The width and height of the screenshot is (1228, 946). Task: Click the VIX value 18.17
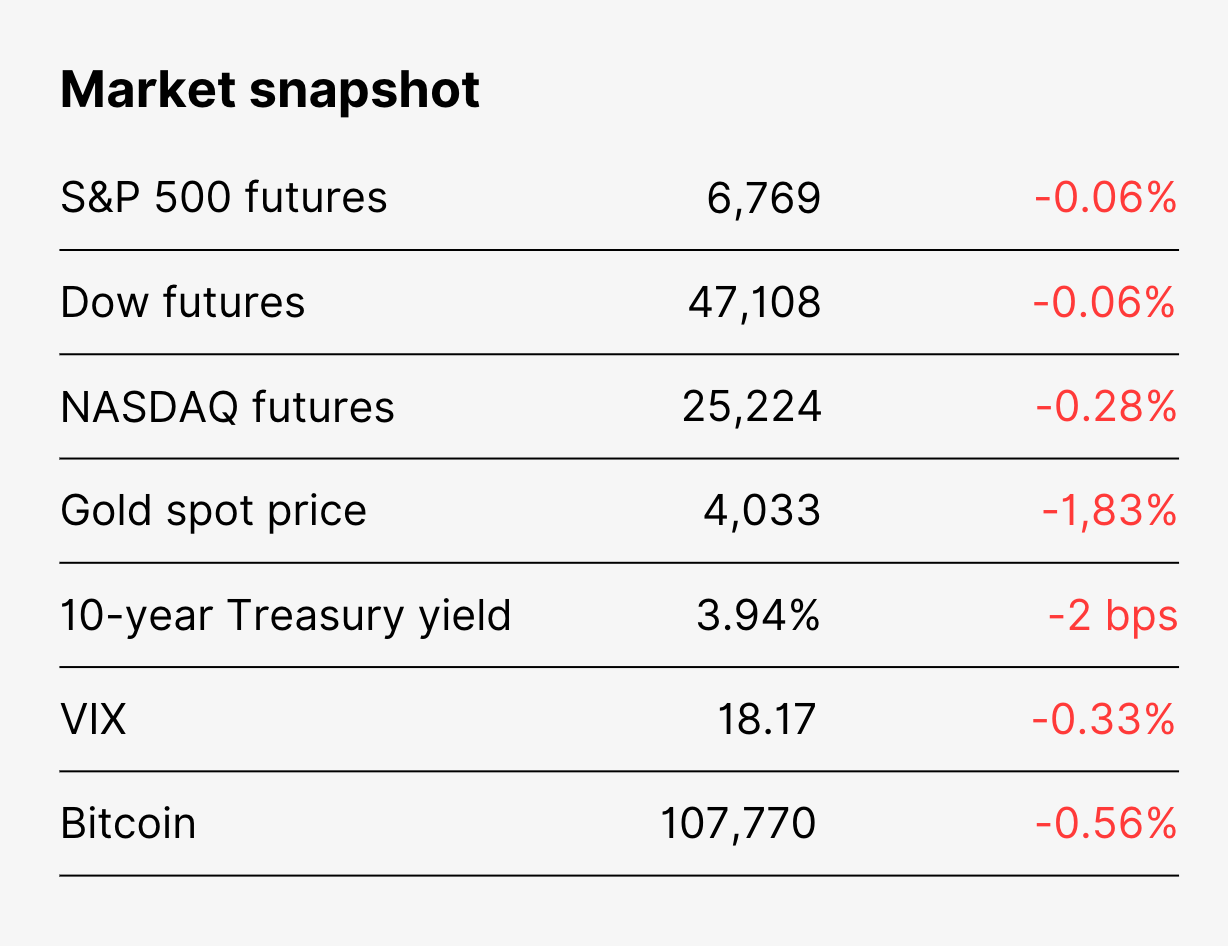(x=767, y=720)
